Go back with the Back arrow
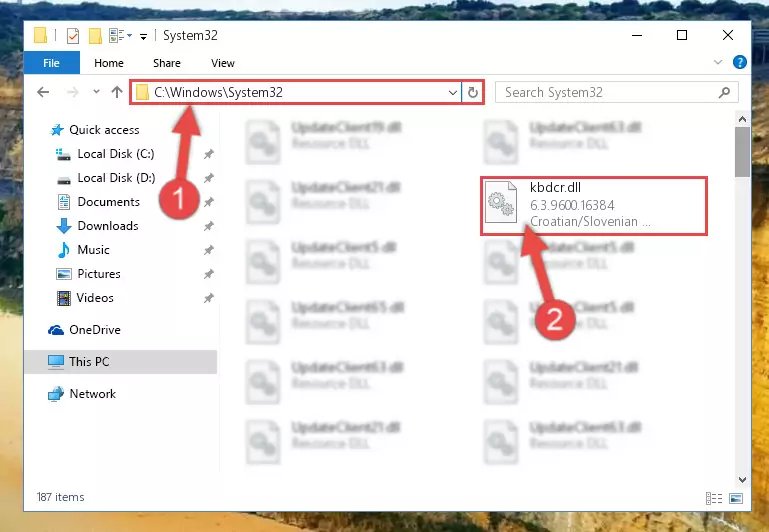 (x=43, y=92)
